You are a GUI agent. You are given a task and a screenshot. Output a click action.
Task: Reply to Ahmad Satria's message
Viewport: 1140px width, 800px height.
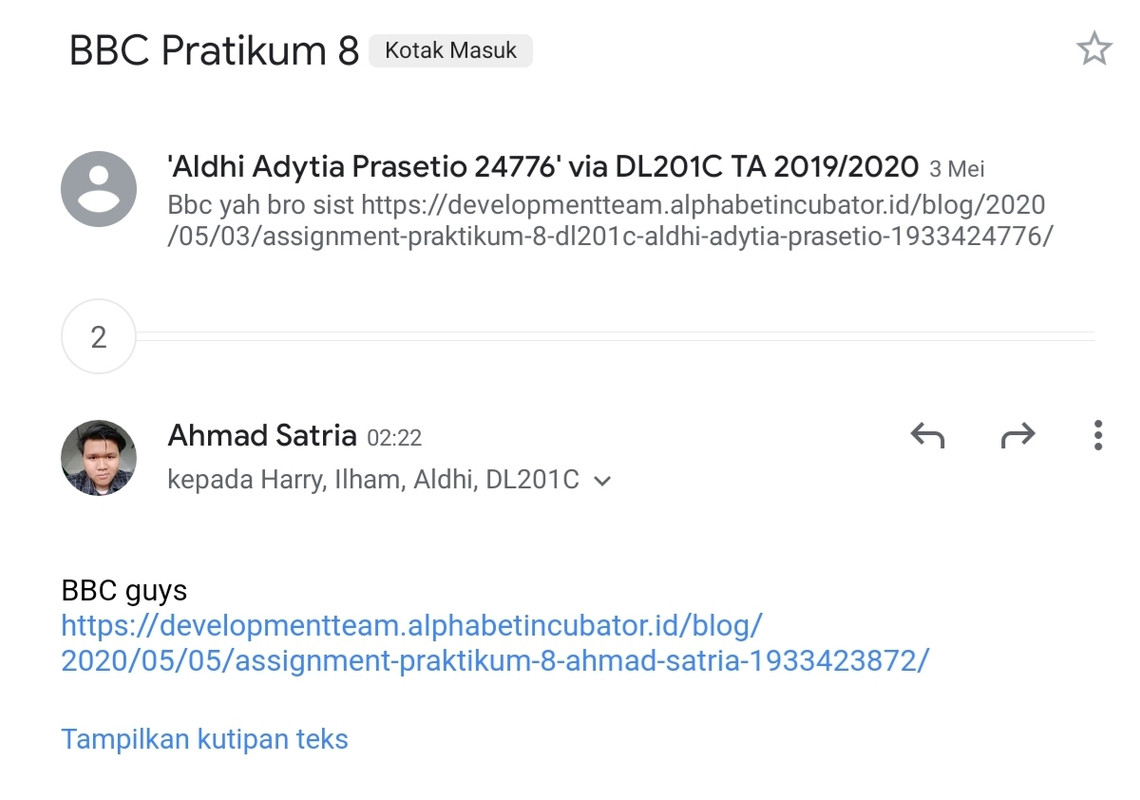click(928, 436)
